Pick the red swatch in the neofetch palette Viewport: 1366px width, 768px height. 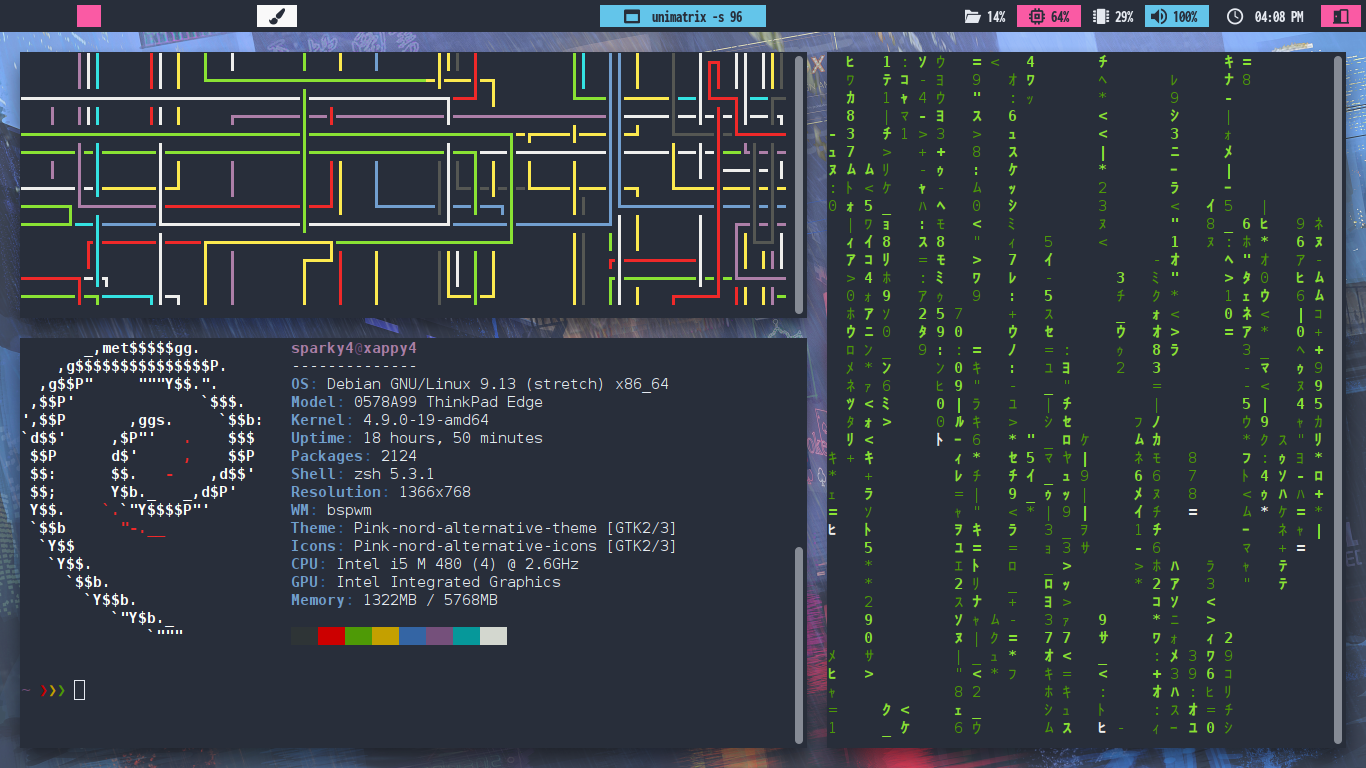point(331,636)
